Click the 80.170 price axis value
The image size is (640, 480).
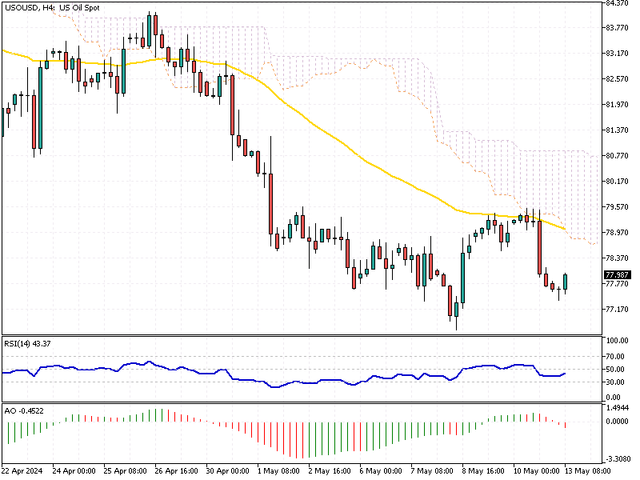(617, 181)
